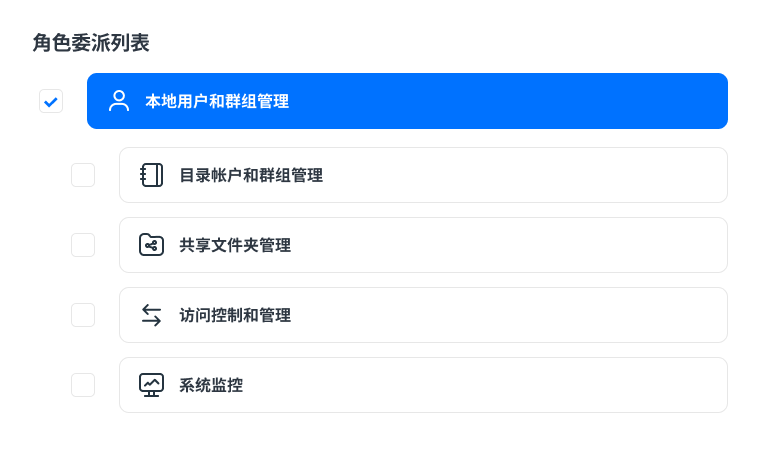Image resolution: width=760 pixels, height=475 pixels.
Task: Click the 共享文件夹管理 text label
Action: coord(235,245)
